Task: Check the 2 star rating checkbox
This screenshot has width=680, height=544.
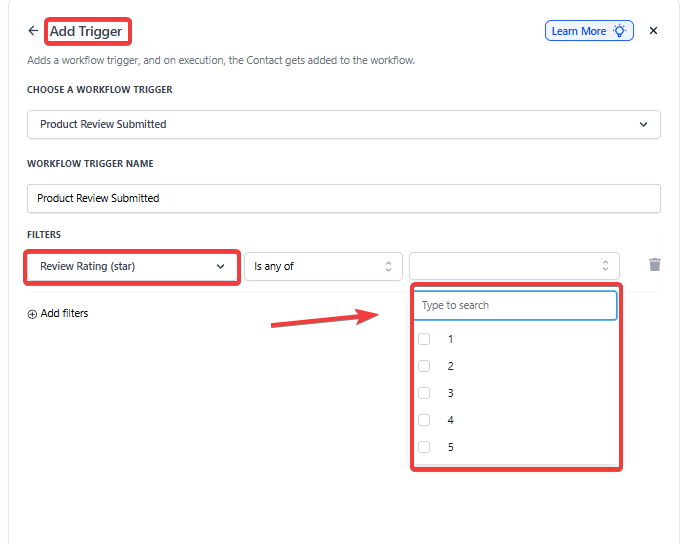Action: point(424,366)
